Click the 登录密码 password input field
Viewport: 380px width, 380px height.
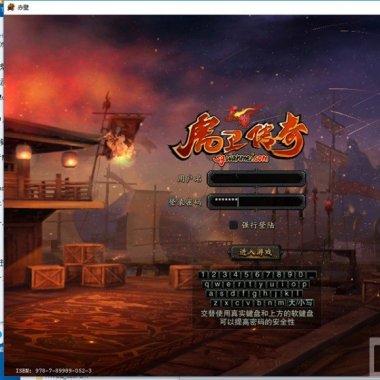[x=256, y=202]
